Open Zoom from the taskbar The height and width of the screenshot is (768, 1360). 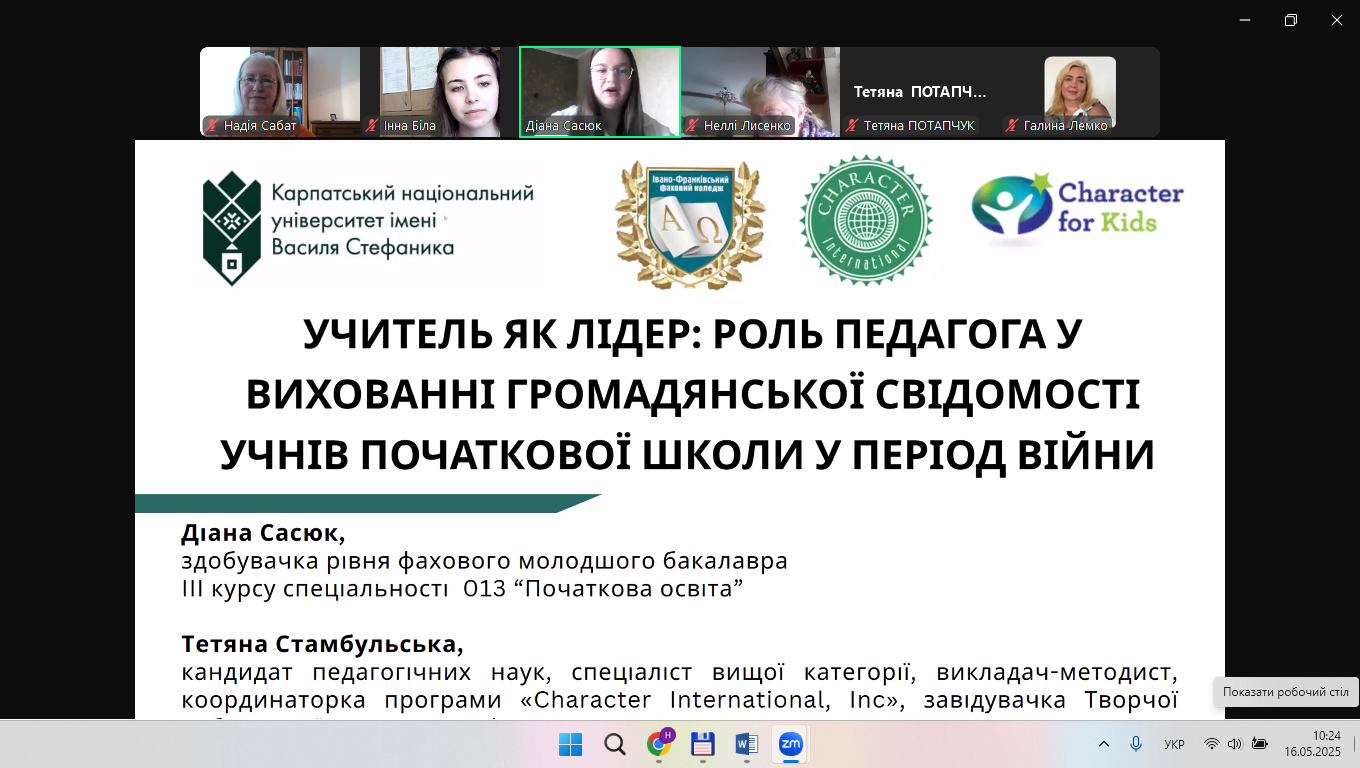tap(789, 744)
